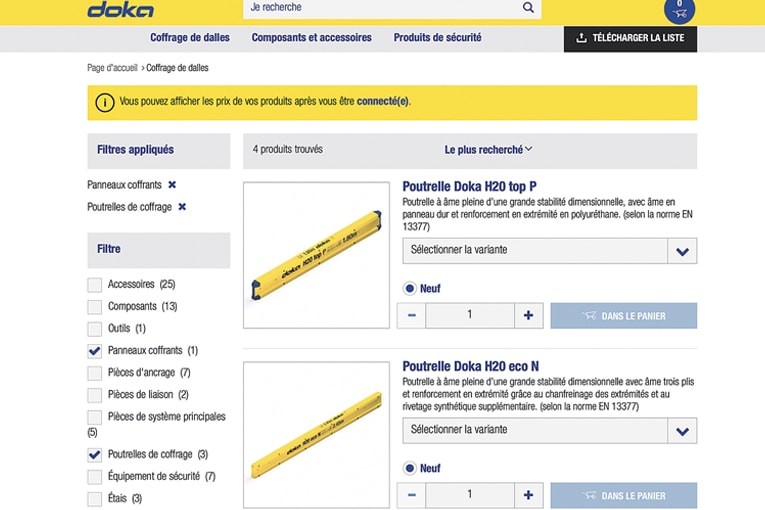765x510 pixels.
Task: Click the Coffrage de dalles breadcrumb
Action: 177,68
